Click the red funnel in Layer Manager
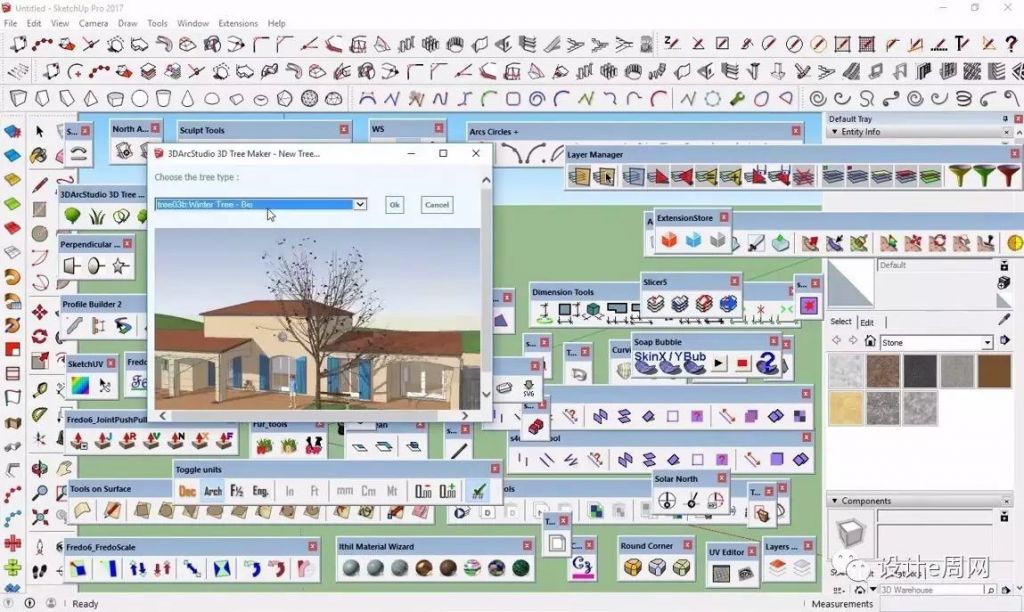 coord(1008,176)
